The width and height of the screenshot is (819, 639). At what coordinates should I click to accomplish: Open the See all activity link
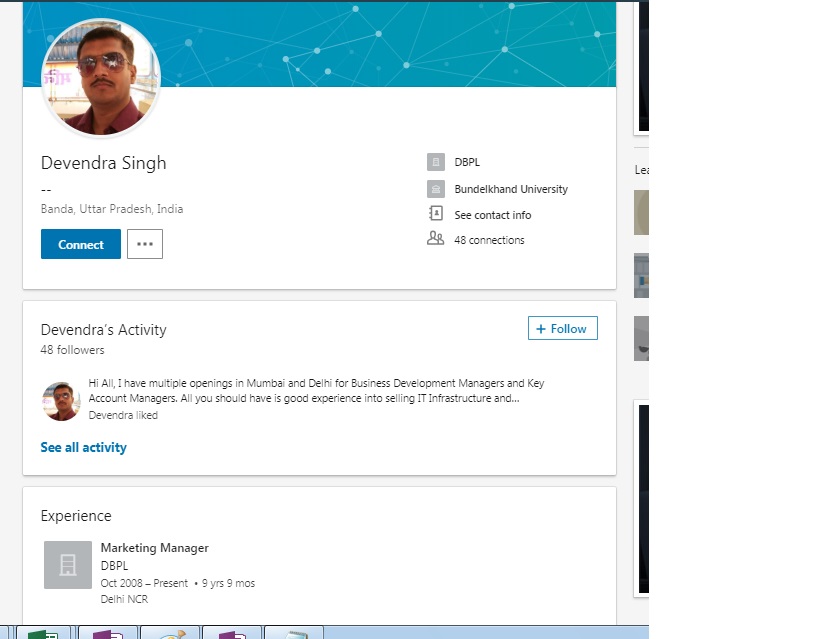[84, 447]
